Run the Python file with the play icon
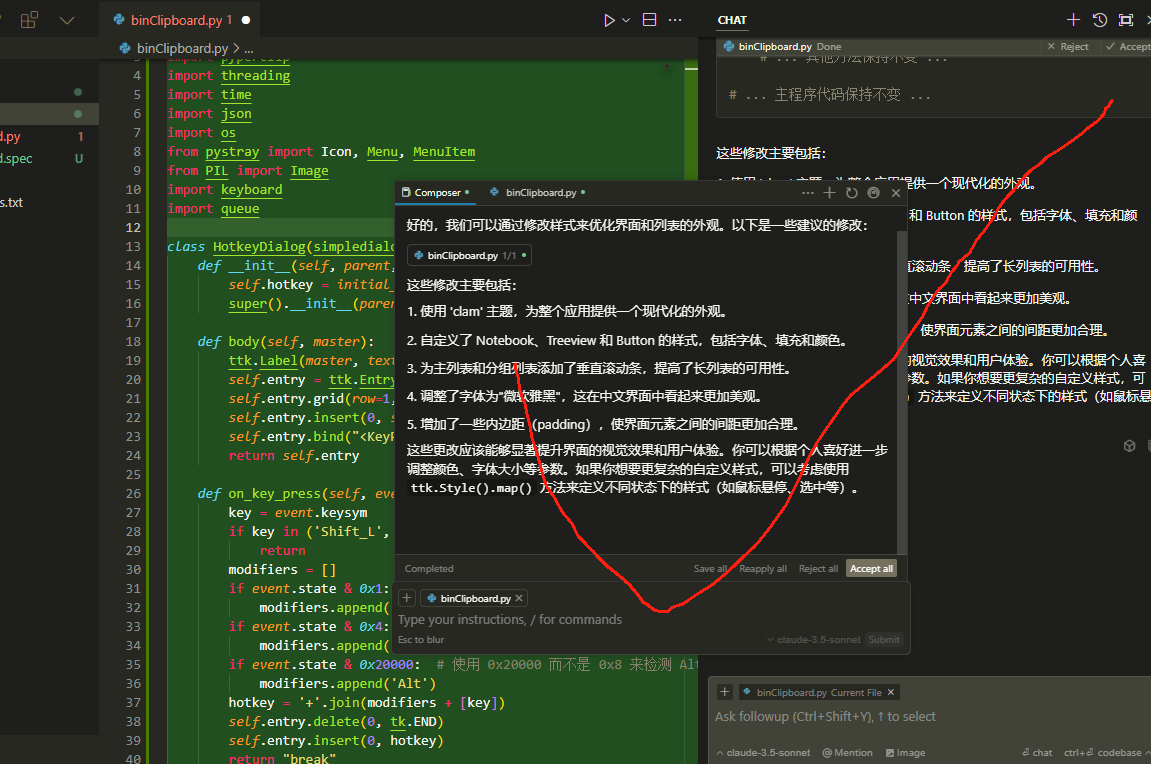This screenshot has height=764, width=1151. (x=609, y=21)
